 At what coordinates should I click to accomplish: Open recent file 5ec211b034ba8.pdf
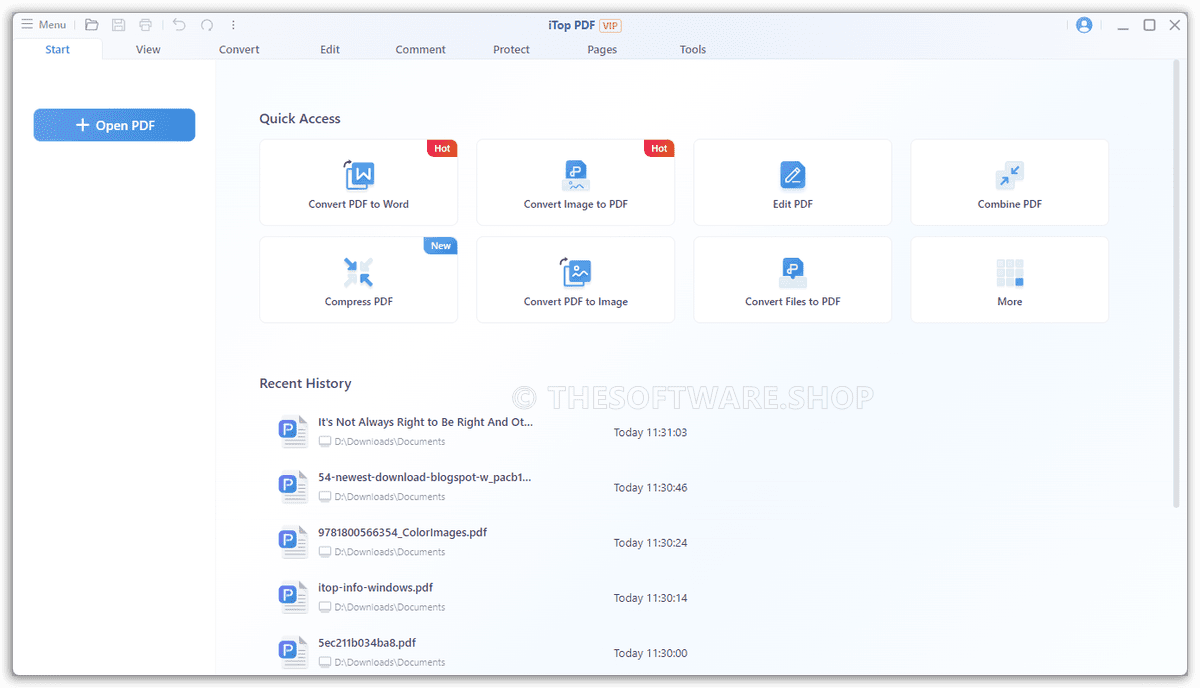tap(367, 642)
